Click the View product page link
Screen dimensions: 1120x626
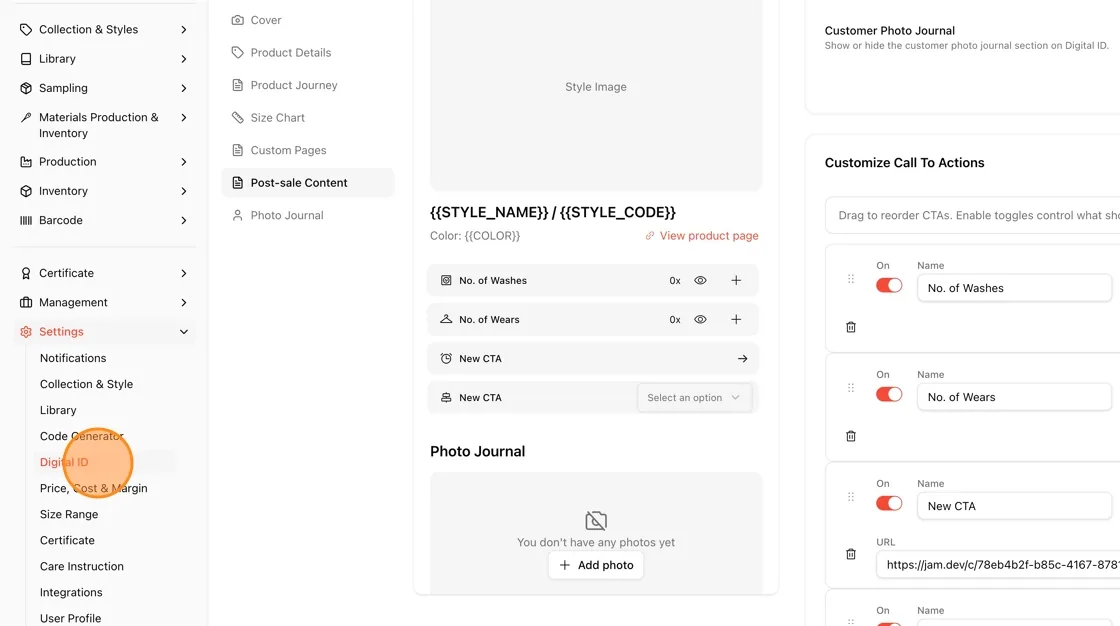click(702, 236)
